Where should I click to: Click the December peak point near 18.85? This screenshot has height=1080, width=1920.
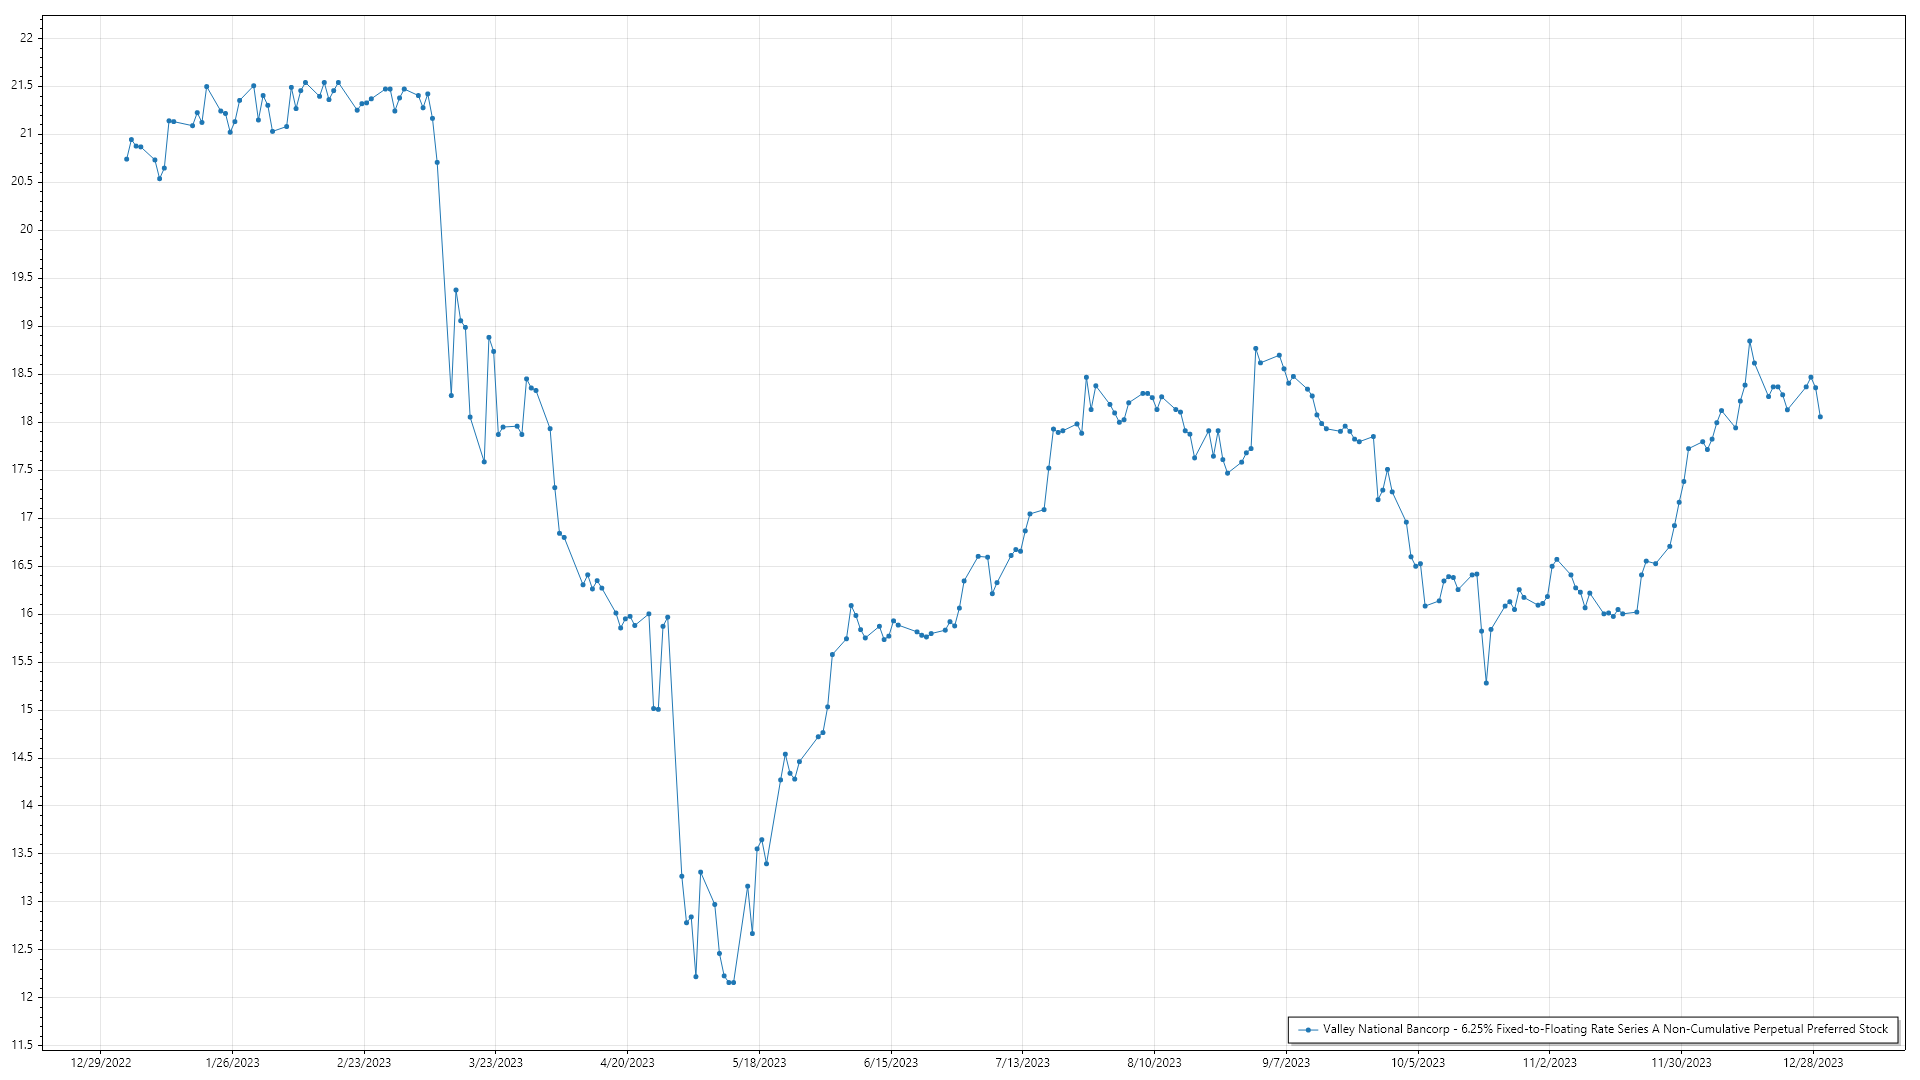[x=1749, y=341]
